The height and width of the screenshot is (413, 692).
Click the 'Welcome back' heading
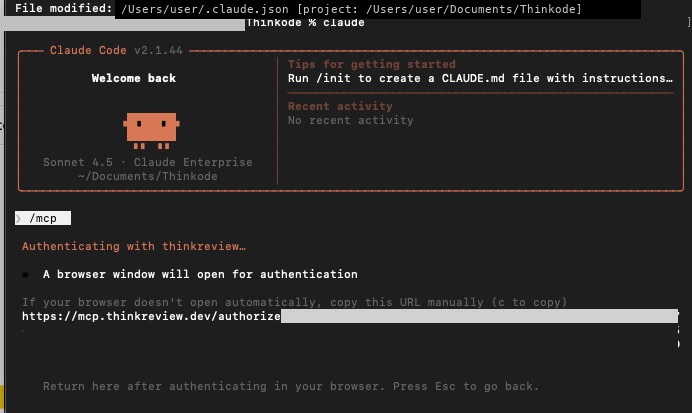[134, 78]
